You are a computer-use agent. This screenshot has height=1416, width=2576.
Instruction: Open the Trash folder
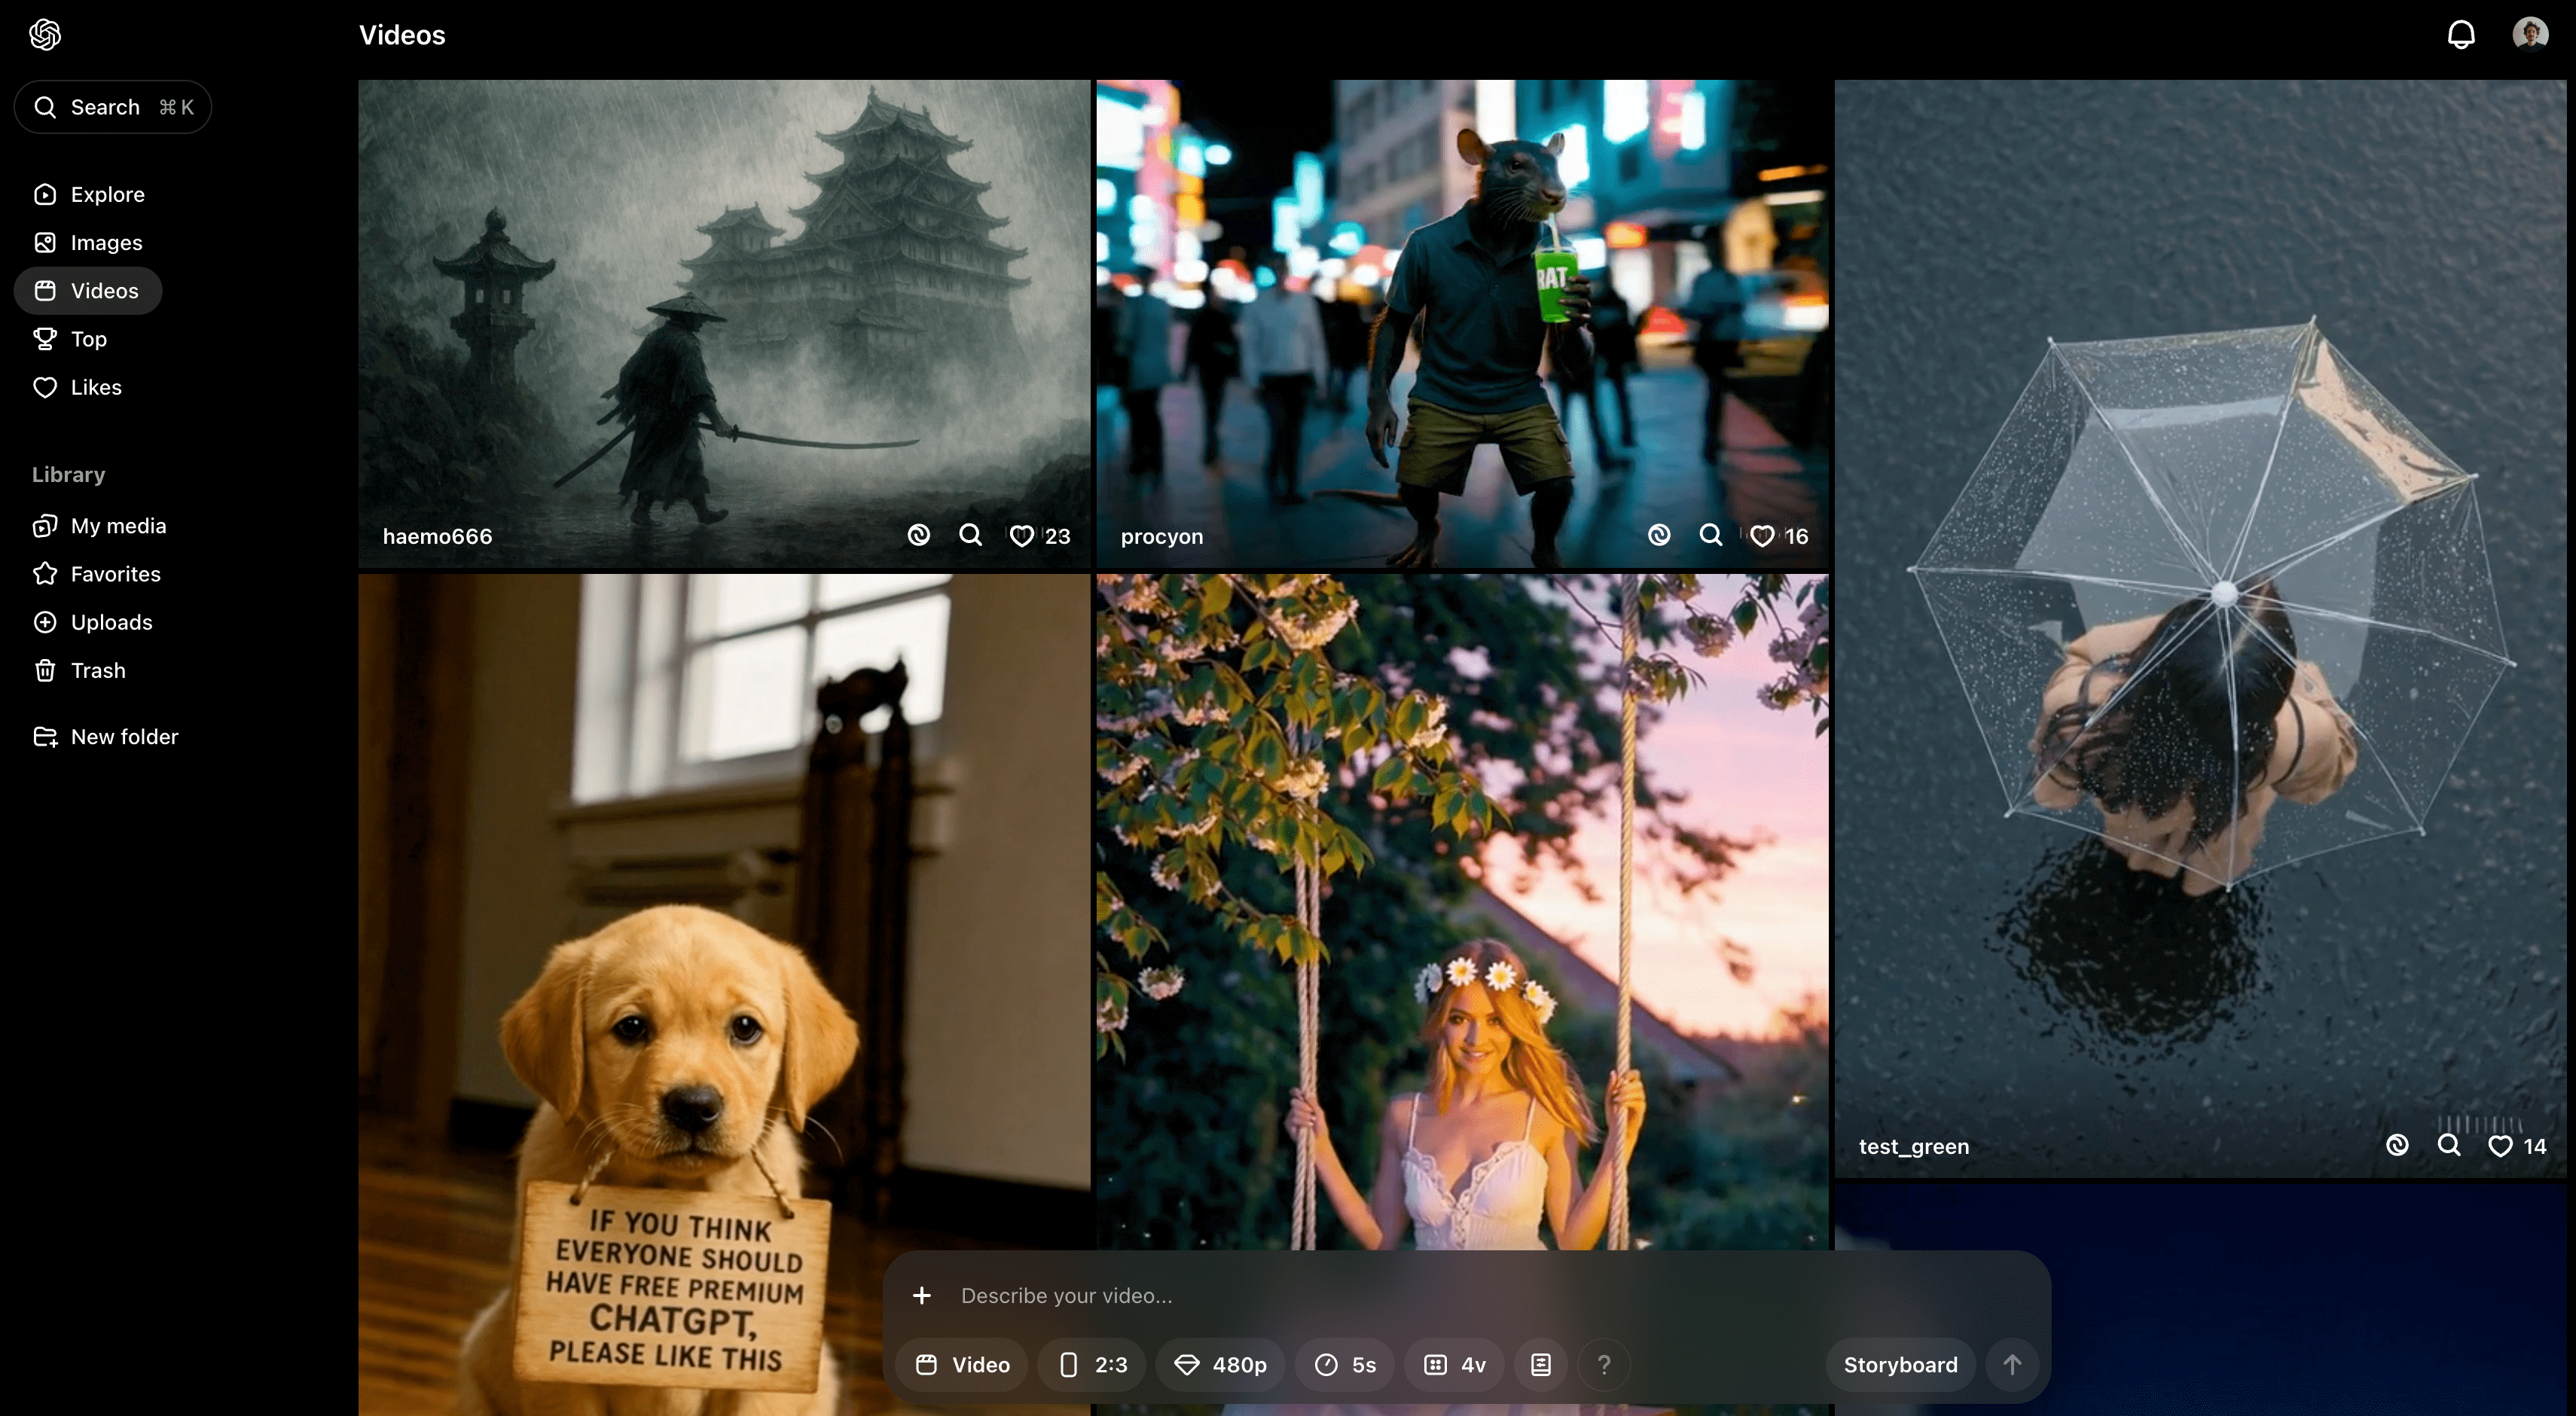[x=79, y=670]
